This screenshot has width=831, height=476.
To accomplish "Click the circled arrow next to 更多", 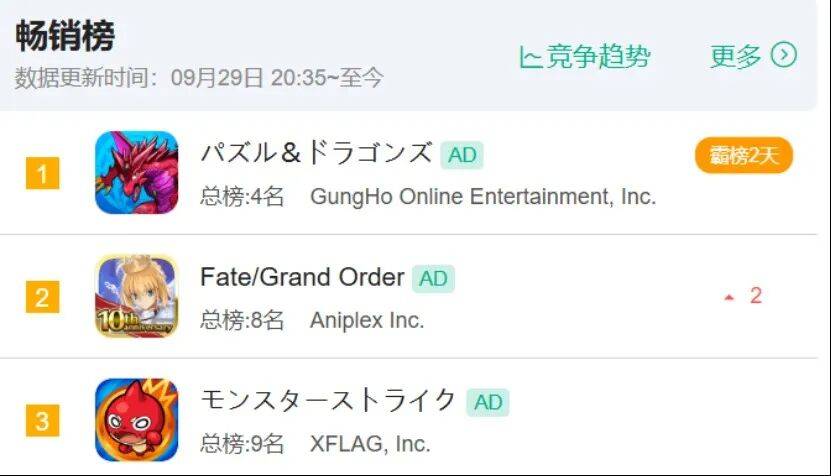I will pyautogui.click(x=785, y=55).
